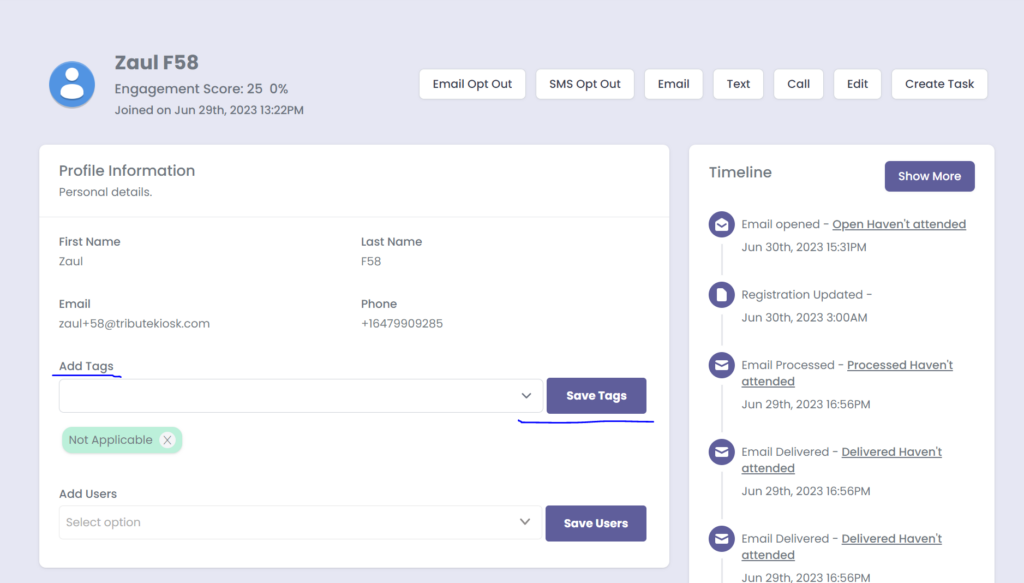Screen dimensions: 1024x583
Task: Open the 'Processed Haven't attended' link
Action: click(x=899, y=366)
